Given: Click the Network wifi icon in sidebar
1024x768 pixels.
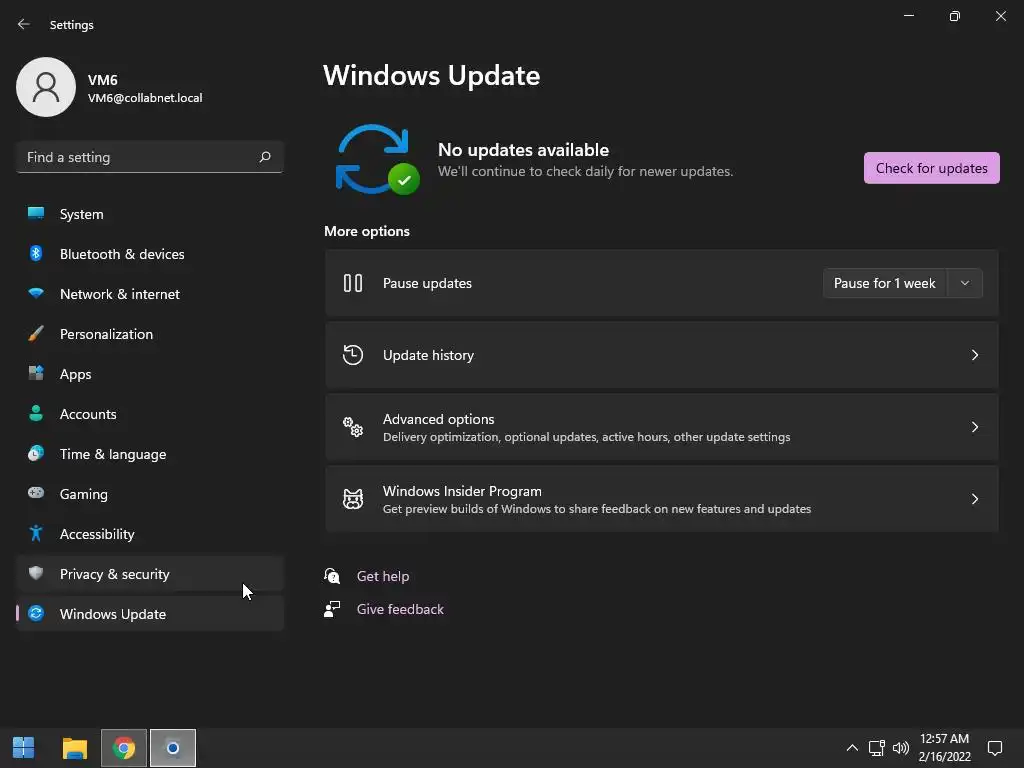Looking at the screenshot, I should 36,293.
